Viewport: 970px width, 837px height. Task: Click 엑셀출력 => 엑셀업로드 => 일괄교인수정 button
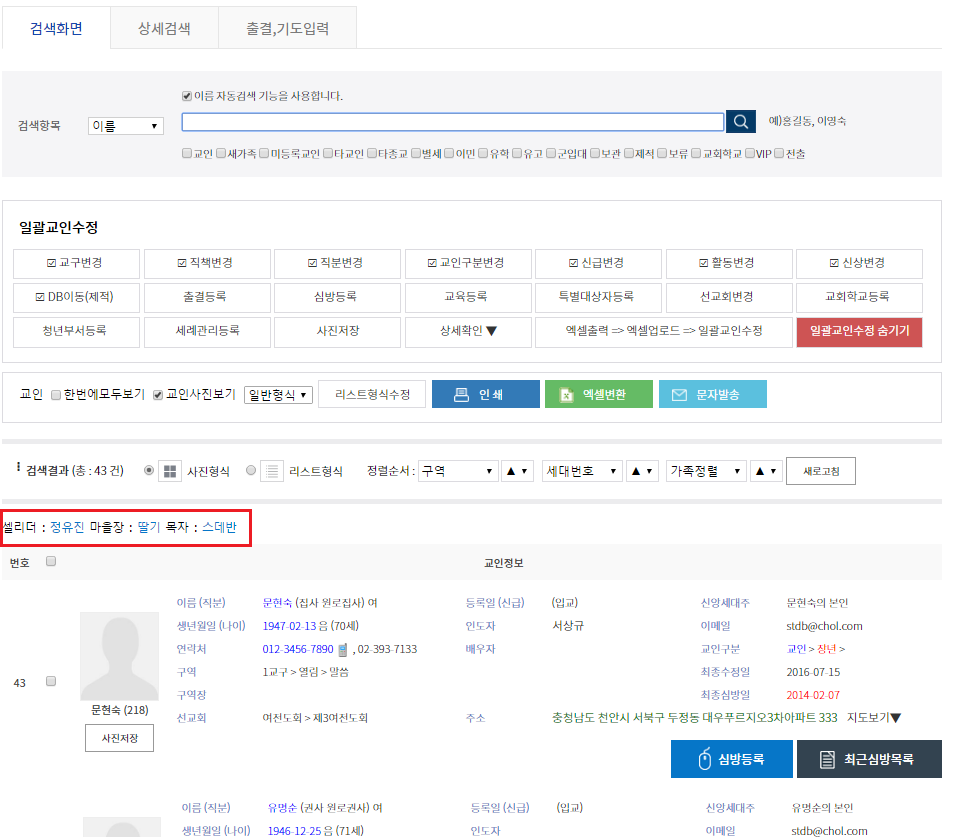coord(663,332)
